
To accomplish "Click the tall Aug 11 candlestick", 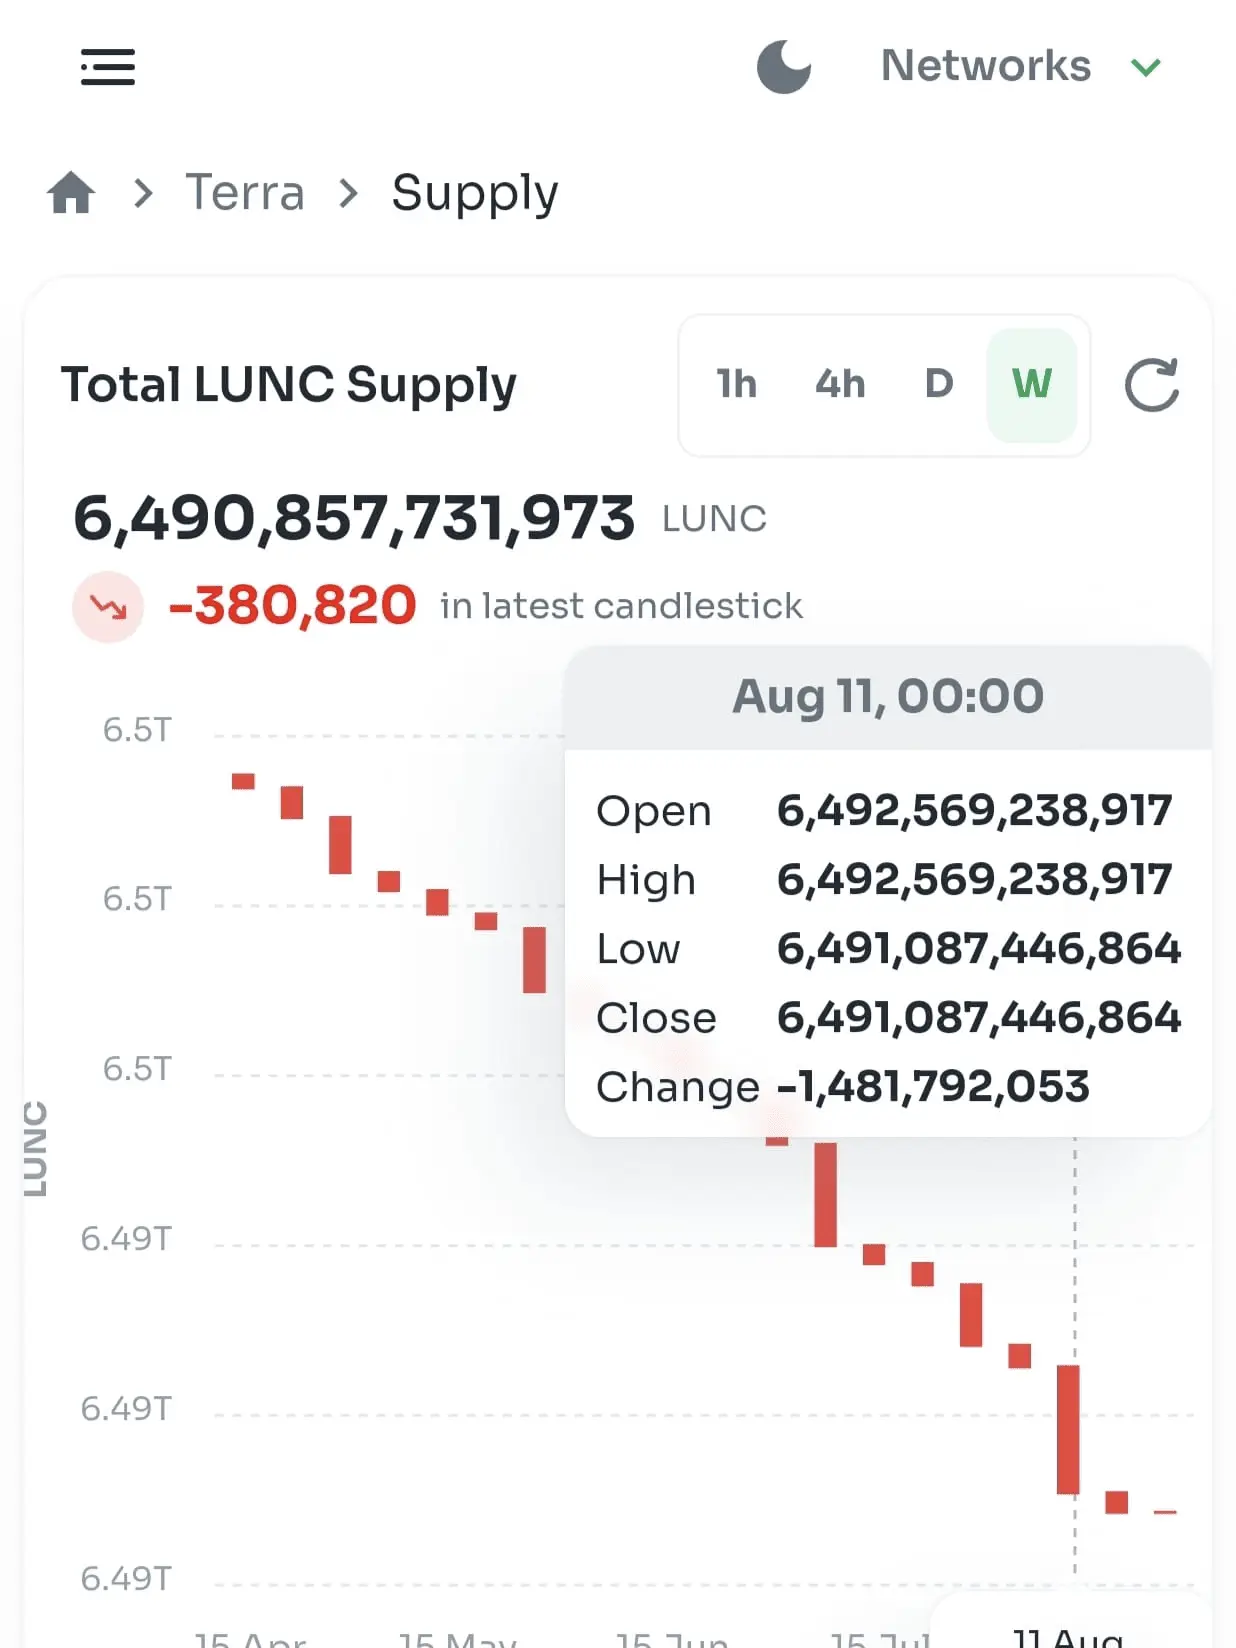I will [1068, 1430].
